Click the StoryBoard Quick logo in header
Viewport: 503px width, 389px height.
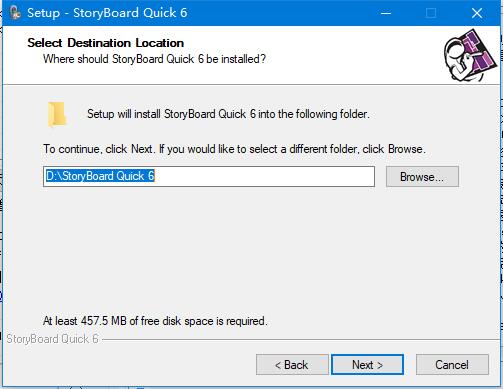pyautogui.click(x=470, y=55)
